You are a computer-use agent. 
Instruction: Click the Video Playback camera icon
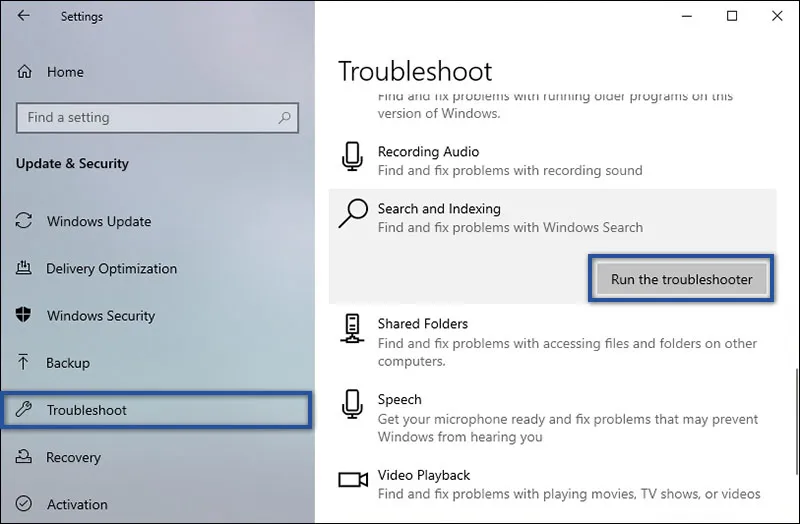pos(353,480)
